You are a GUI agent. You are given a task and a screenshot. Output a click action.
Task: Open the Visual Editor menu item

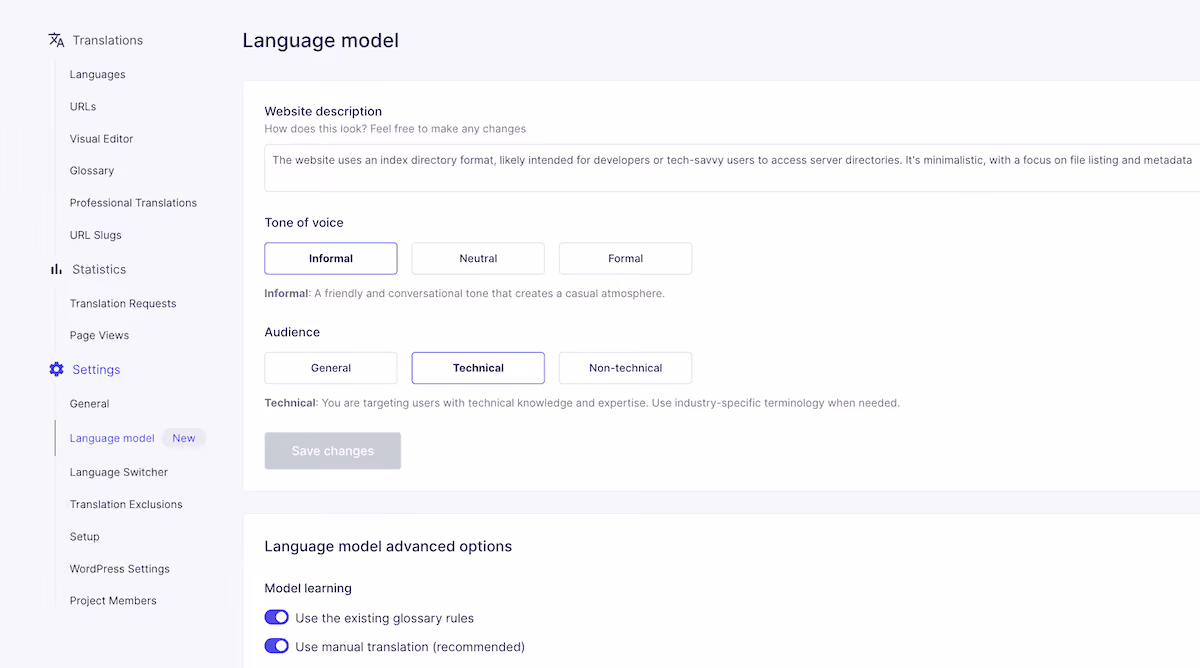(x=101, y=139)
